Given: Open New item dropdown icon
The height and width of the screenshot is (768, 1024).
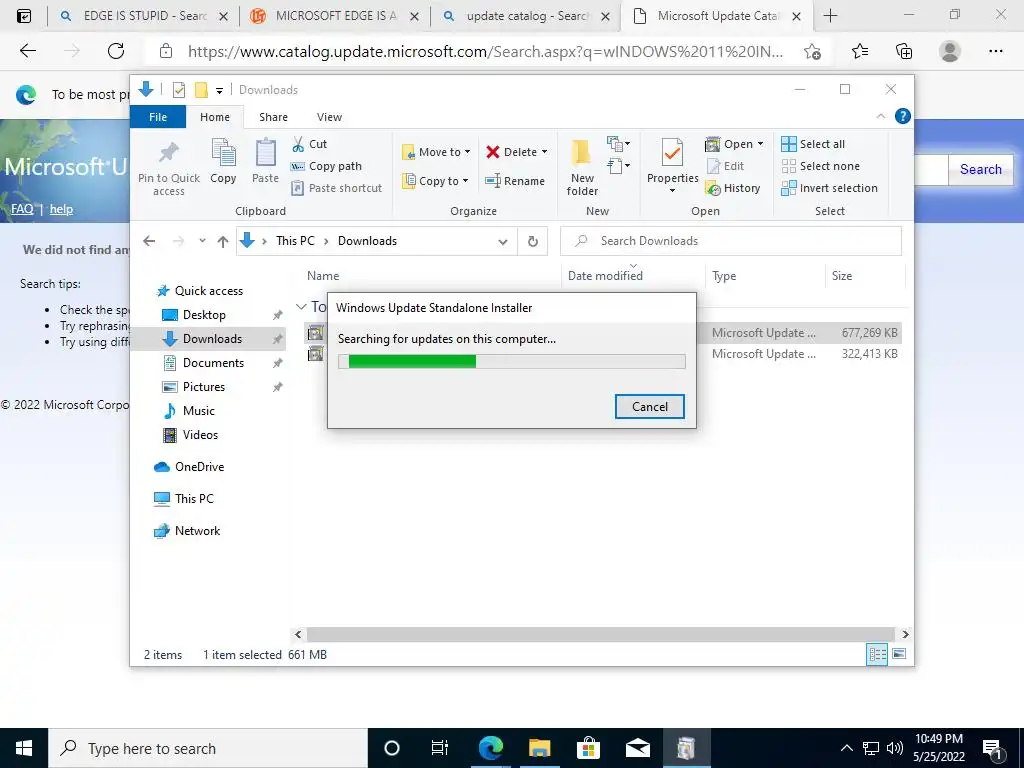Looking at the screenshot, I should coord(618,143).
